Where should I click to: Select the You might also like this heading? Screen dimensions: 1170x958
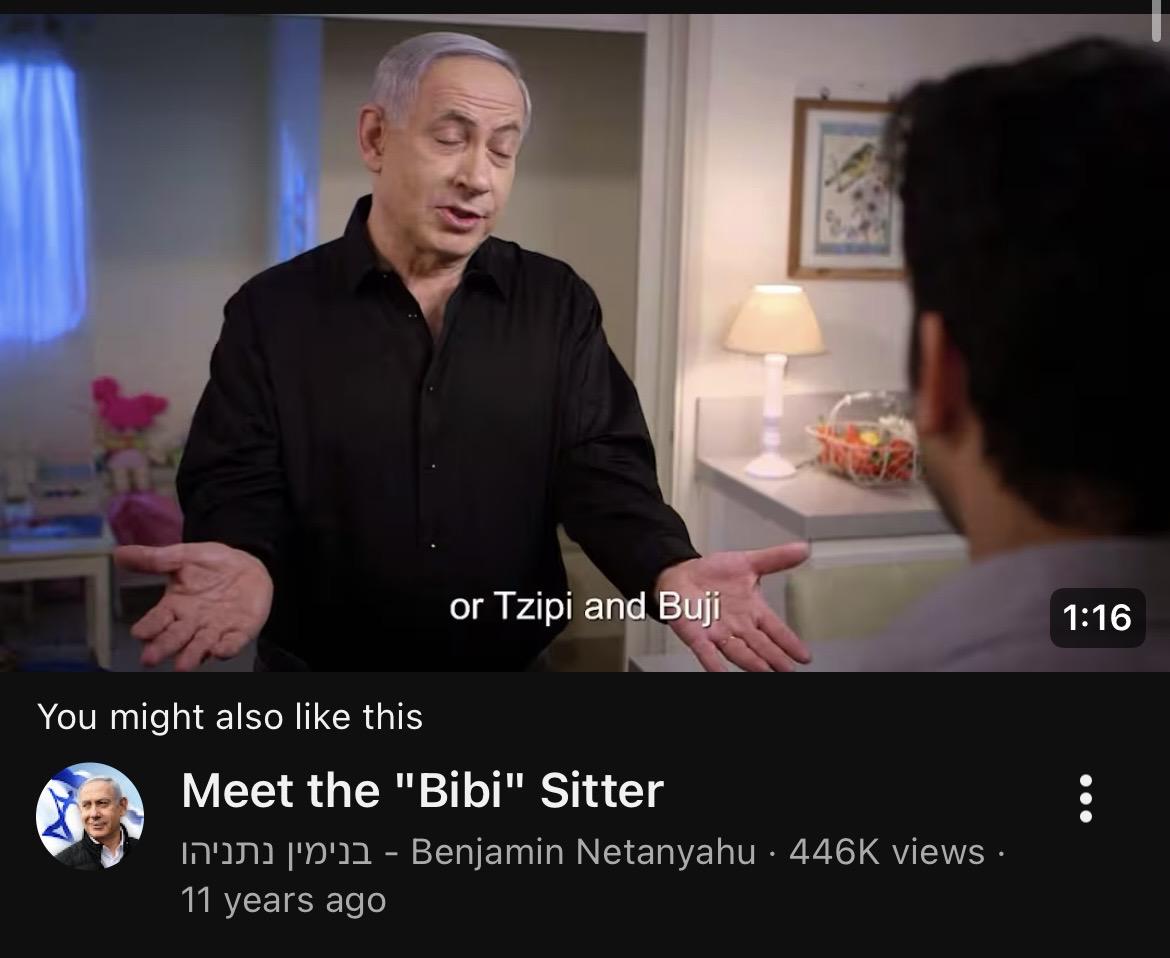(230, 717)
